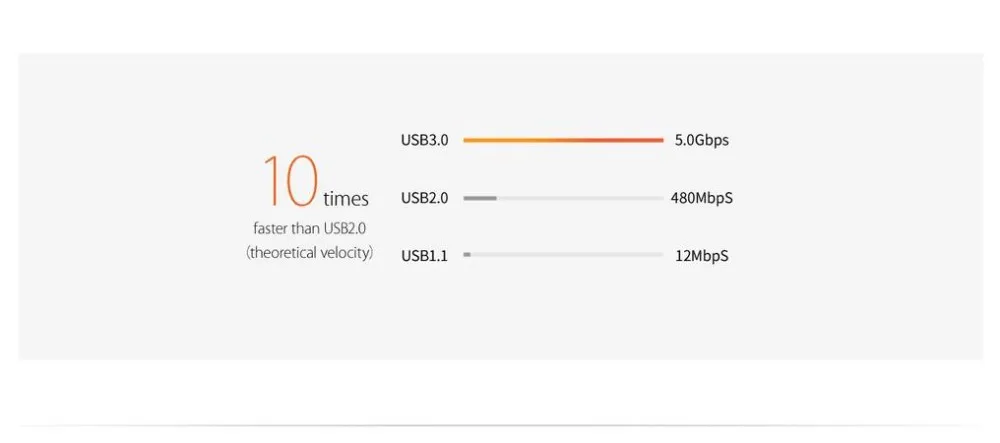Viewport: 1000px width, 443px height.
Task: Click the large orange number 10
Action: tap(290, 181)
